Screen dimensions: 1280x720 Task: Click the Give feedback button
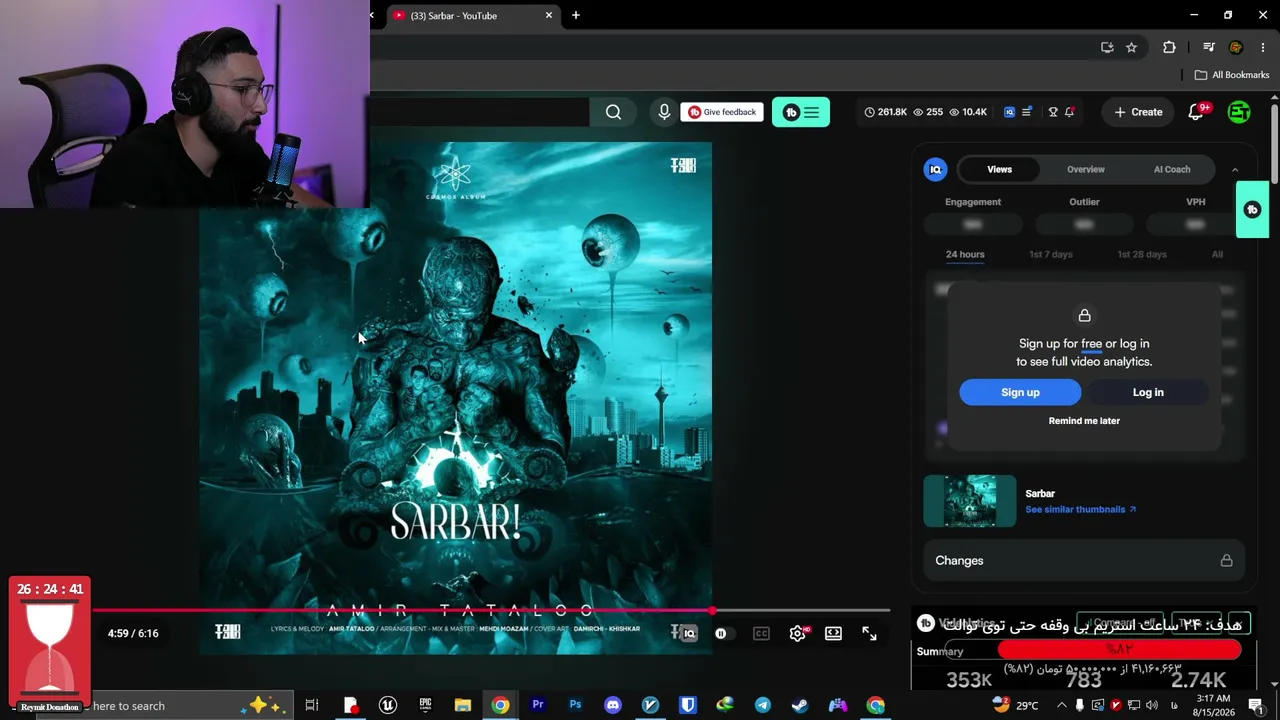coord(722,112)
